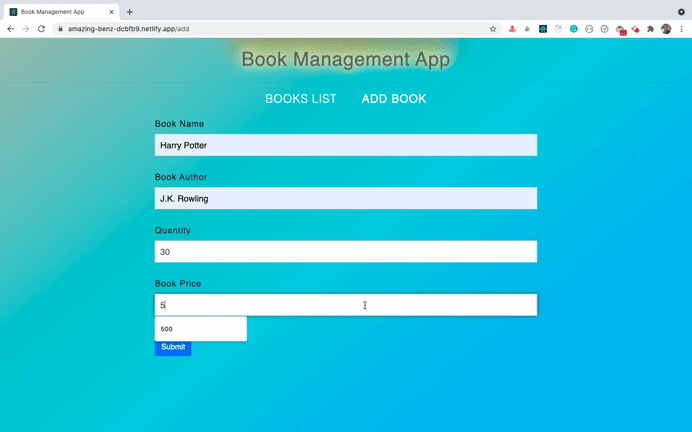Open the extension with red badge
This screenshot has width=692, height=432.
[x=621, y=30]
